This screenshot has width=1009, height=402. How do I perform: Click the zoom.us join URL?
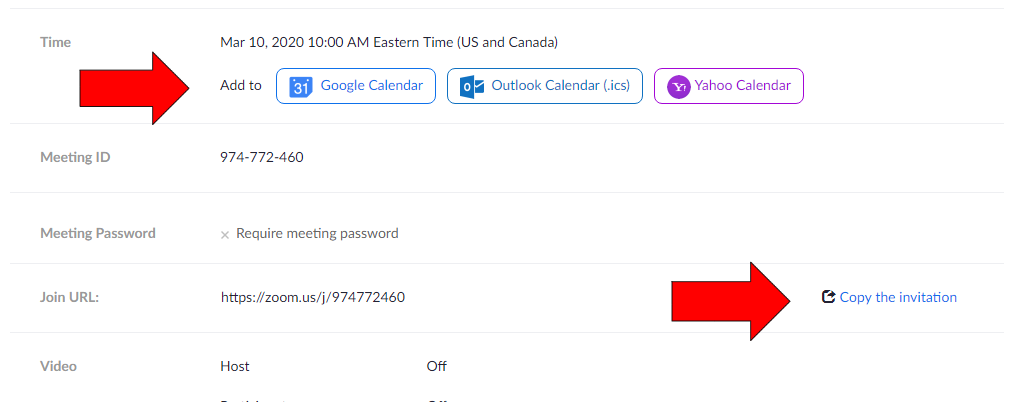tap(312, 297)
